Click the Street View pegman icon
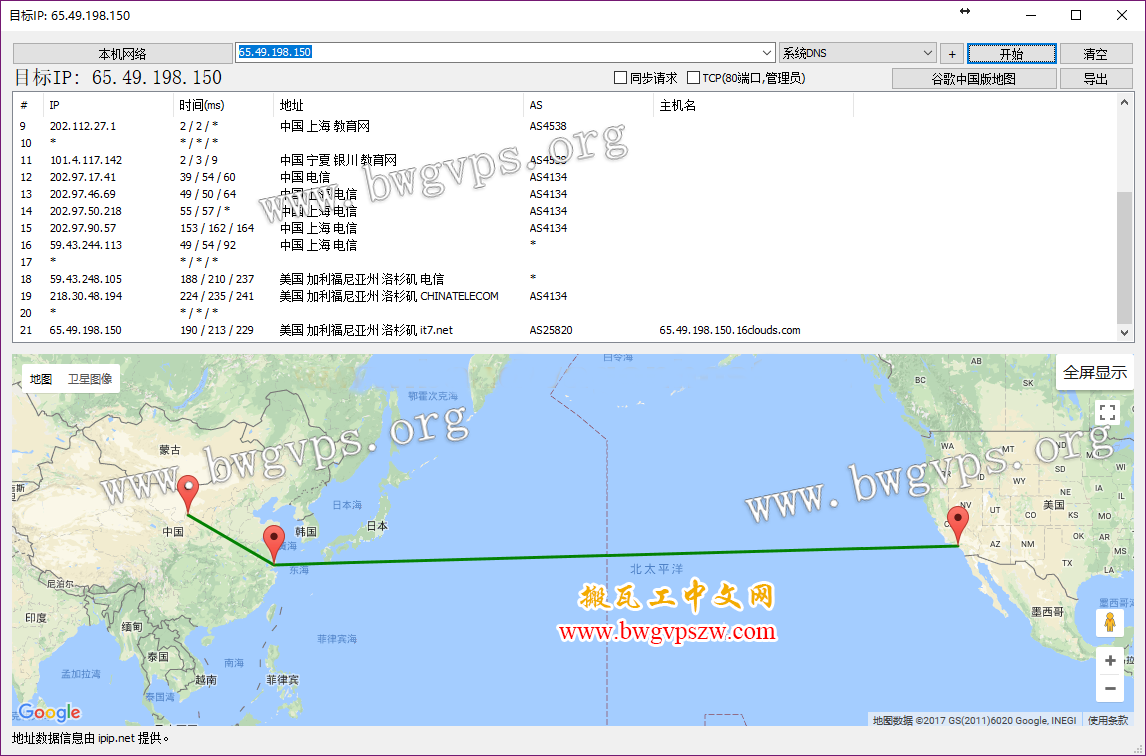The width and height of the screenshot is (1146, 756). coord(1109,623)
